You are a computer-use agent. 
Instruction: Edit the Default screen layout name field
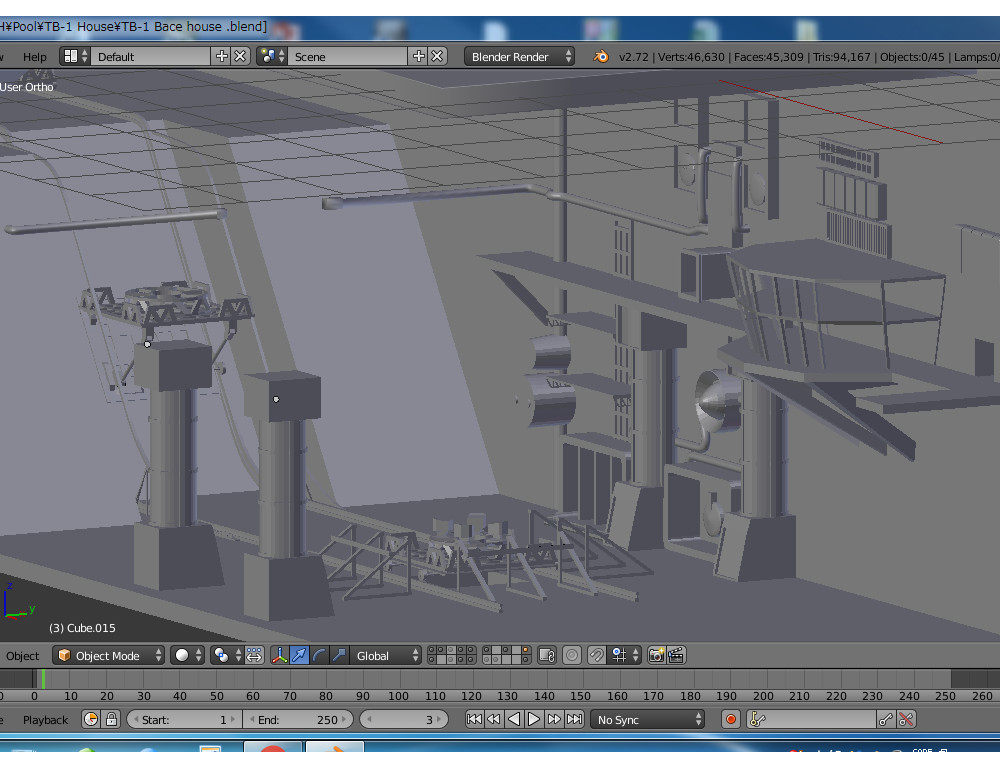point(151,56)
